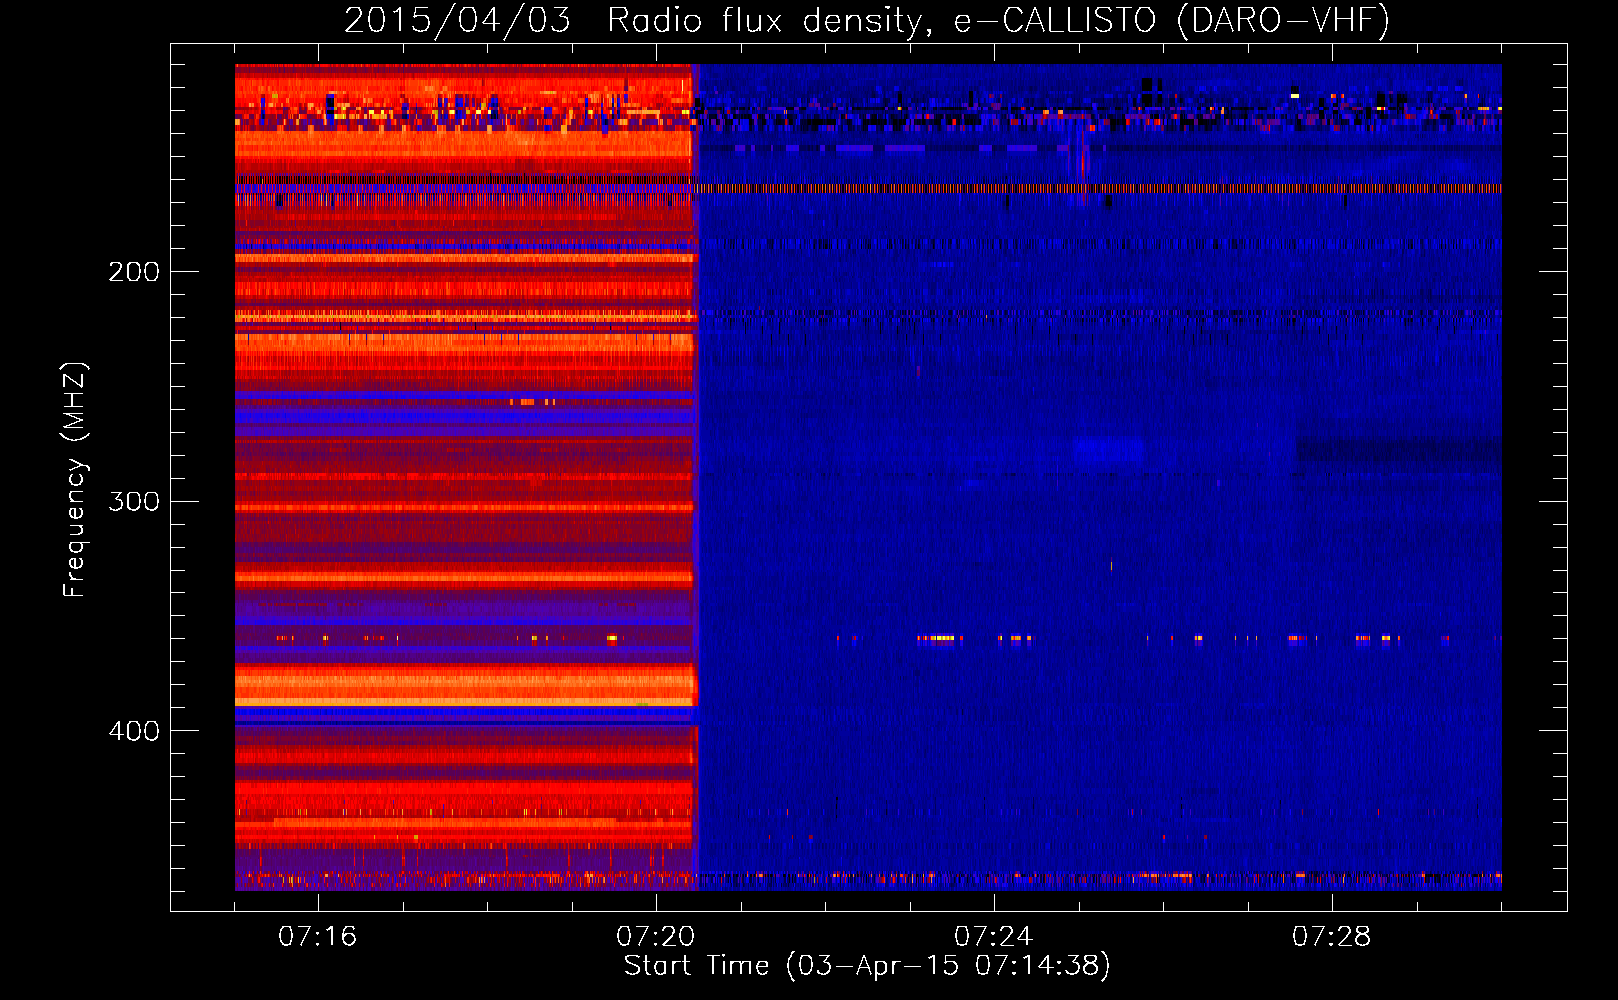Click the 'Start Time (03-Apr-15 07:14:38)' label
This screenshot has height=1000, width=1618.
click(x=867, y=966)
